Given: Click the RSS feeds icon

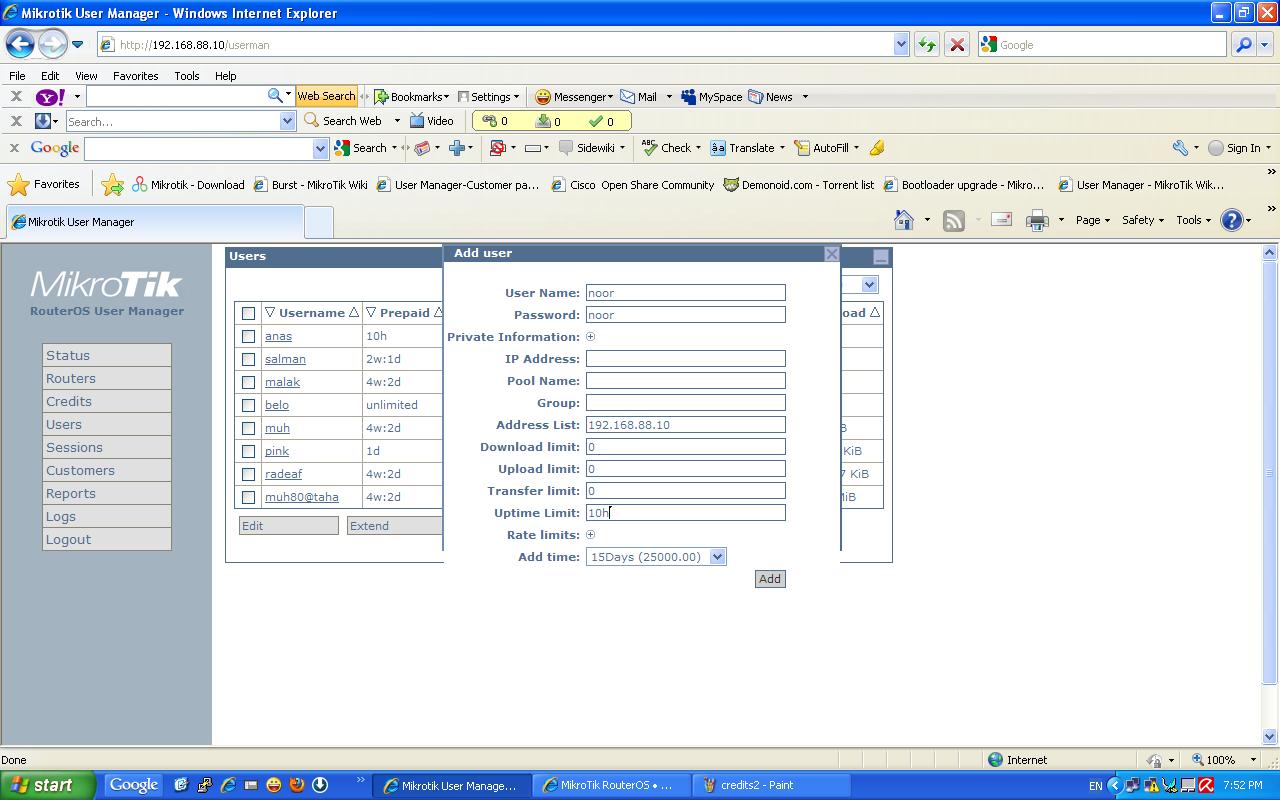Looking at the screenshot, I should (954, 220).
